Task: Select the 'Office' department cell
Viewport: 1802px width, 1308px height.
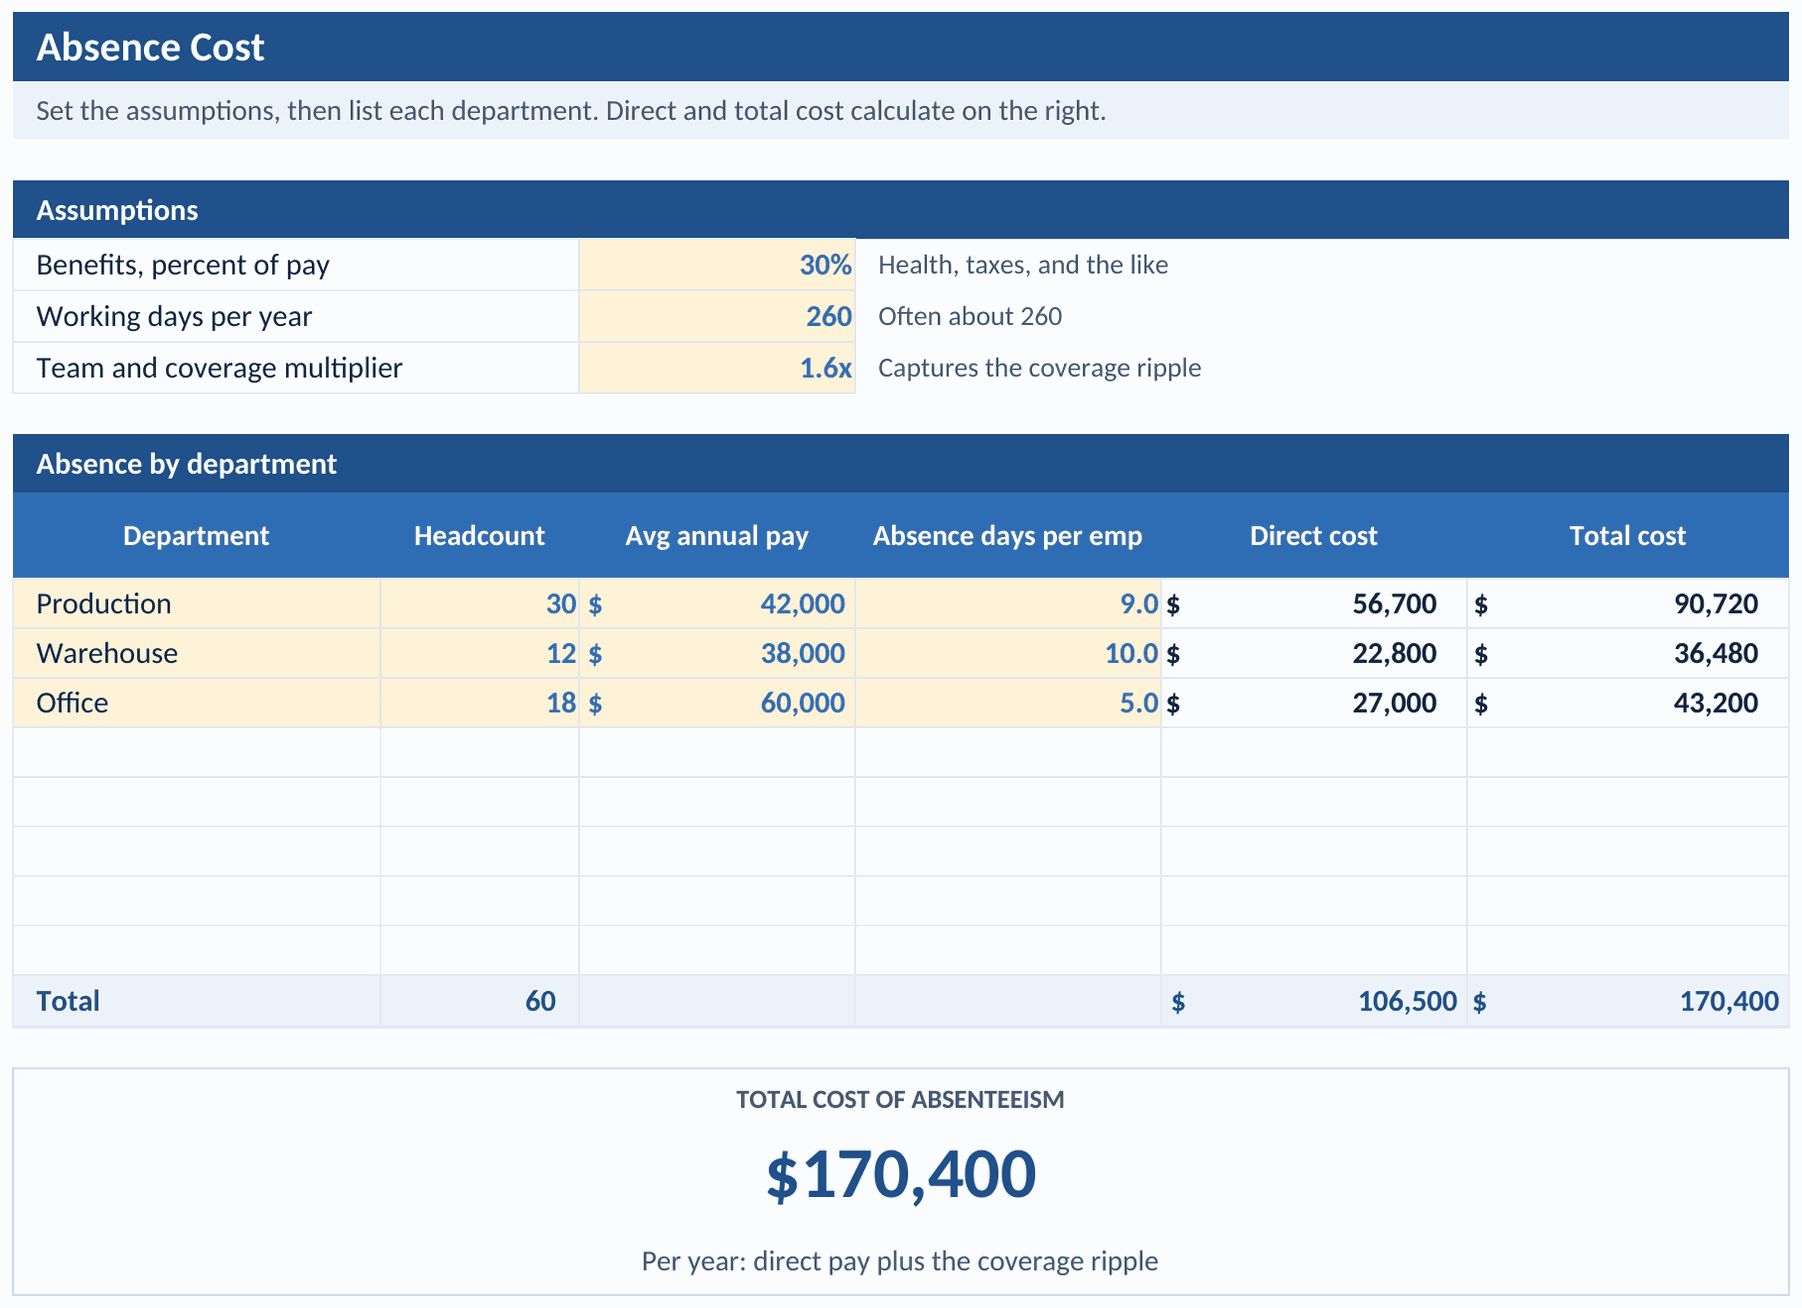Action: tap(197, 703)
